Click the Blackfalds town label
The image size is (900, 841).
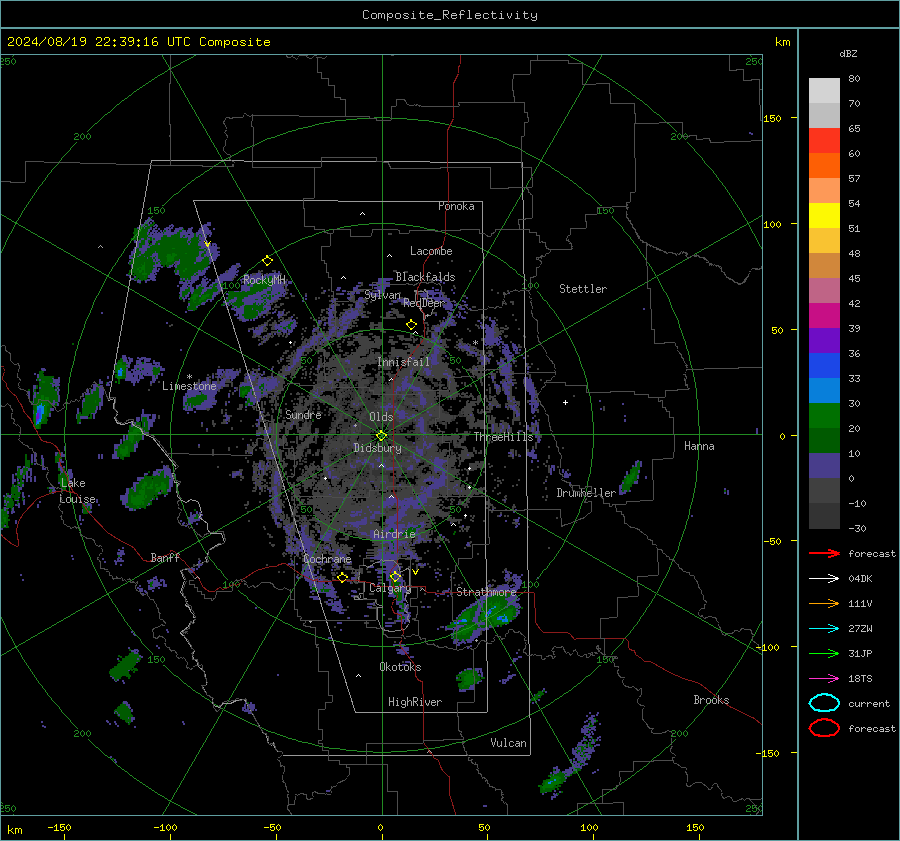click(425, 277)
